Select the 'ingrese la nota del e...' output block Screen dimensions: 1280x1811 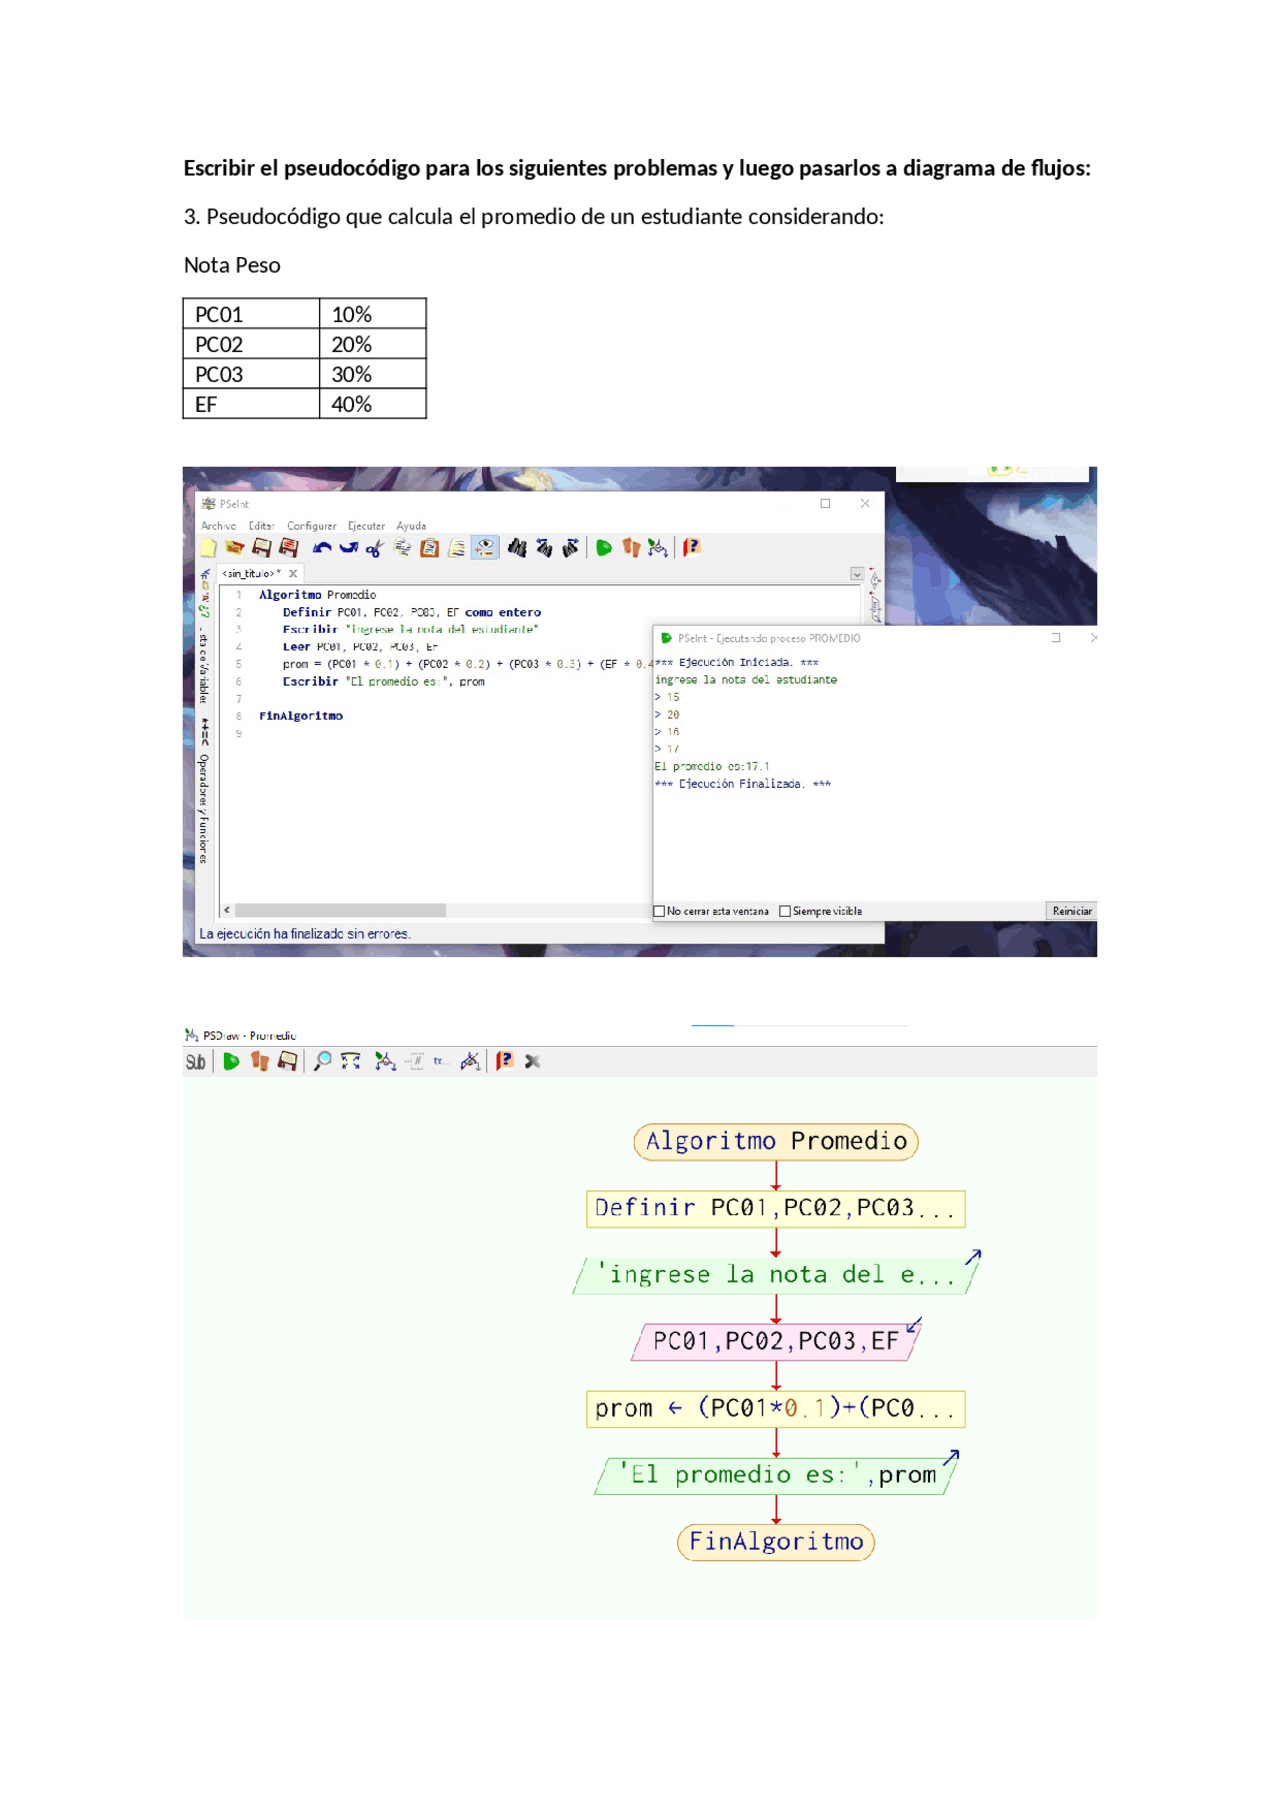[776, 1276]
